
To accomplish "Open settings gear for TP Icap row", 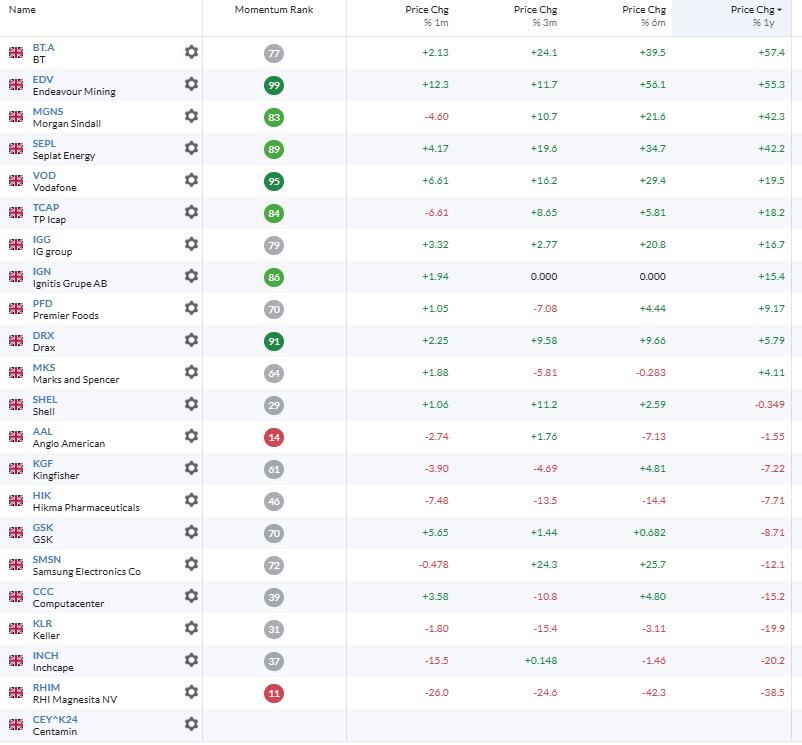I will (x=191, y=212).
